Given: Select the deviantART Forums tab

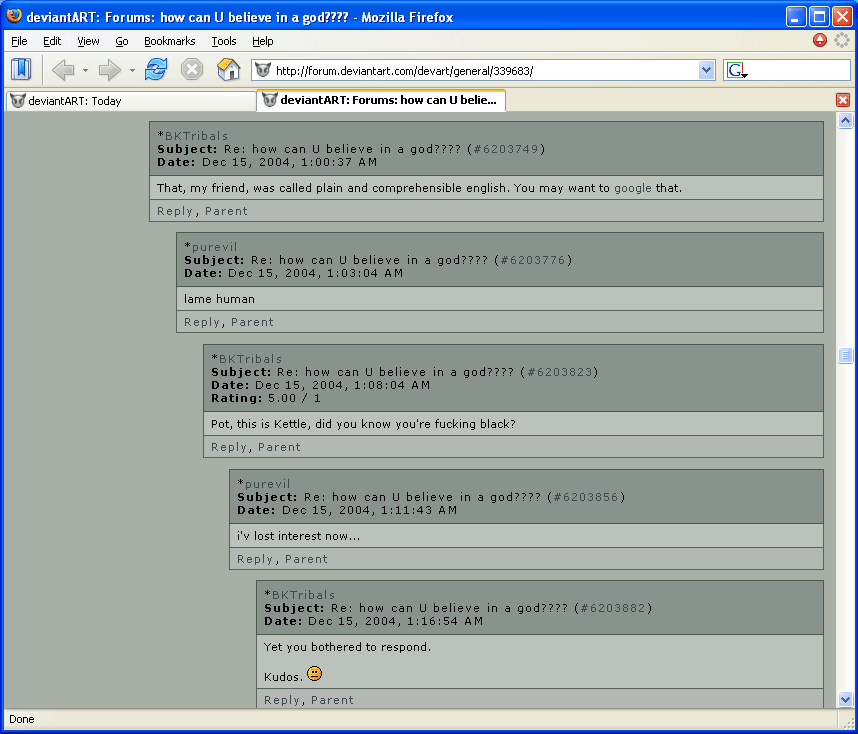Looking at the screenshot, I should (381, 100).
